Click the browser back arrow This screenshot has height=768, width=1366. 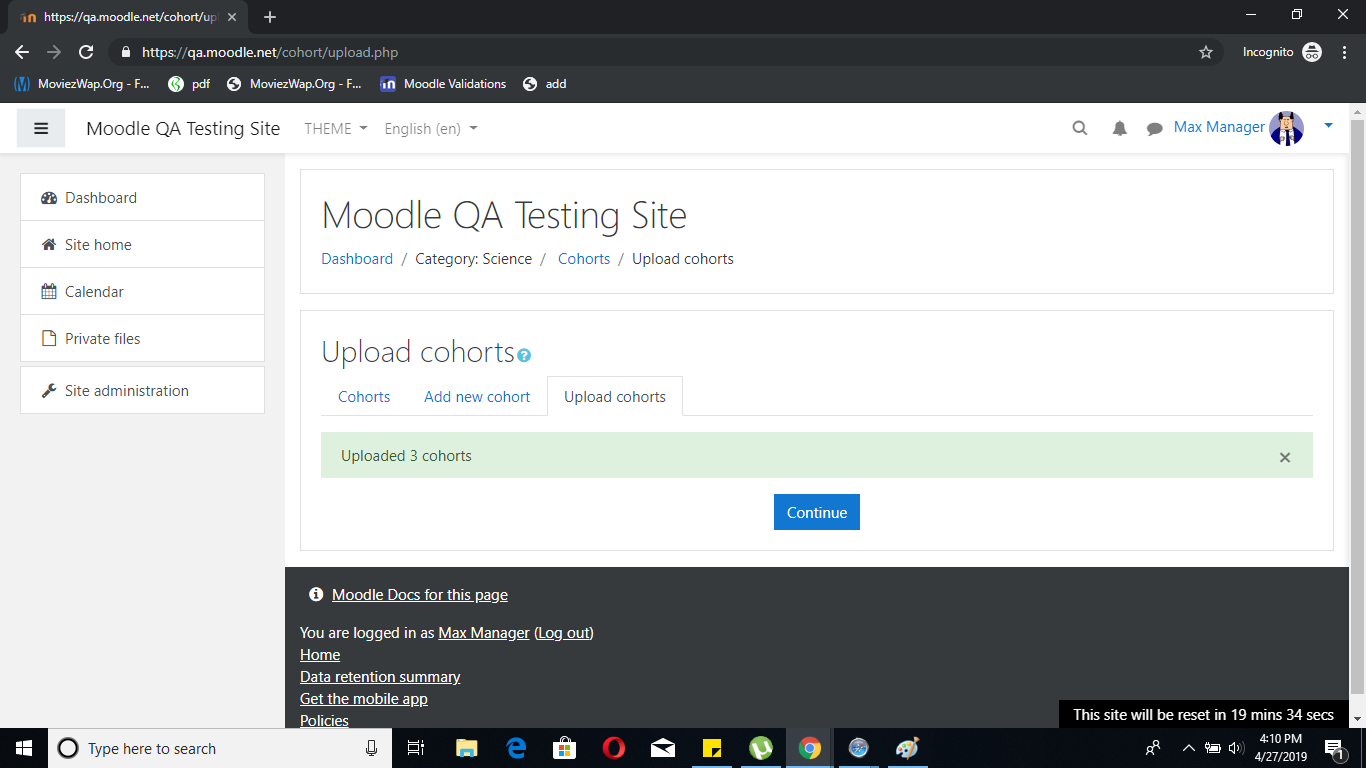coord(22,52)
